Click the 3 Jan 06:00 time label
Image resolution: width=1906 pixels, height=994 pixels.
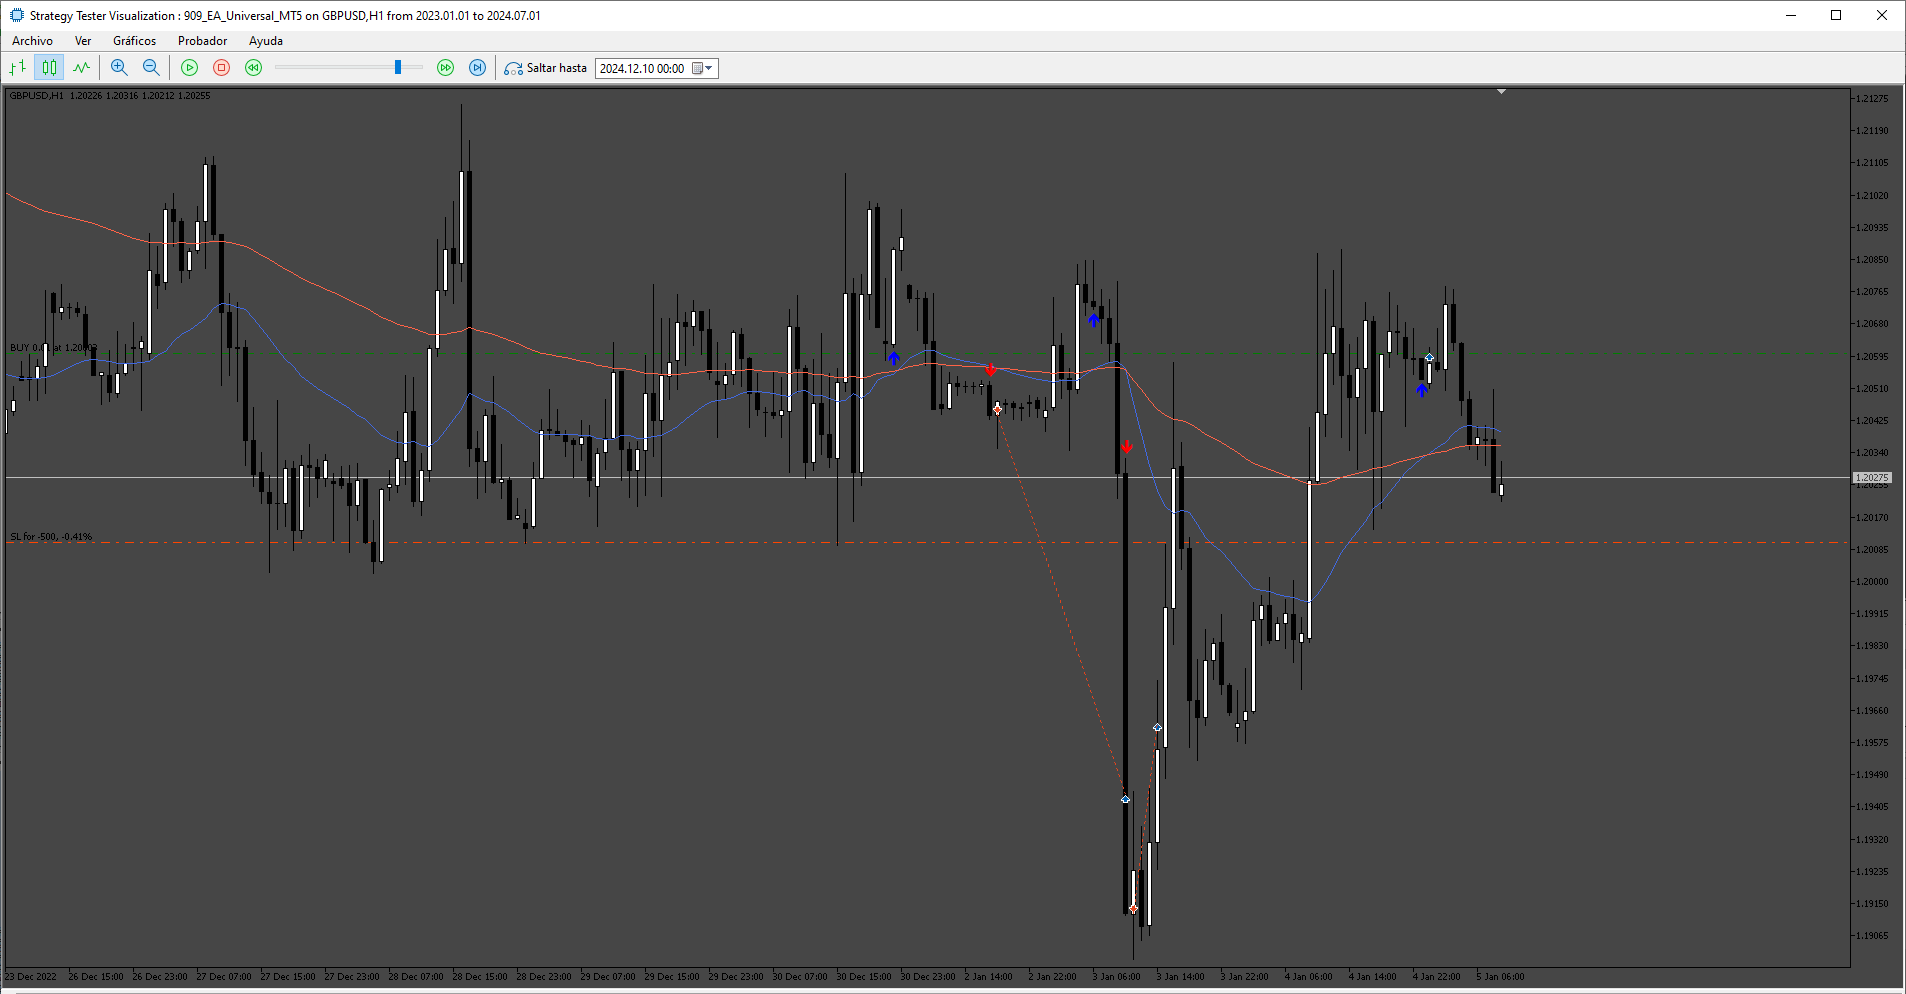pyautogui.click(x=1117, y=977)
